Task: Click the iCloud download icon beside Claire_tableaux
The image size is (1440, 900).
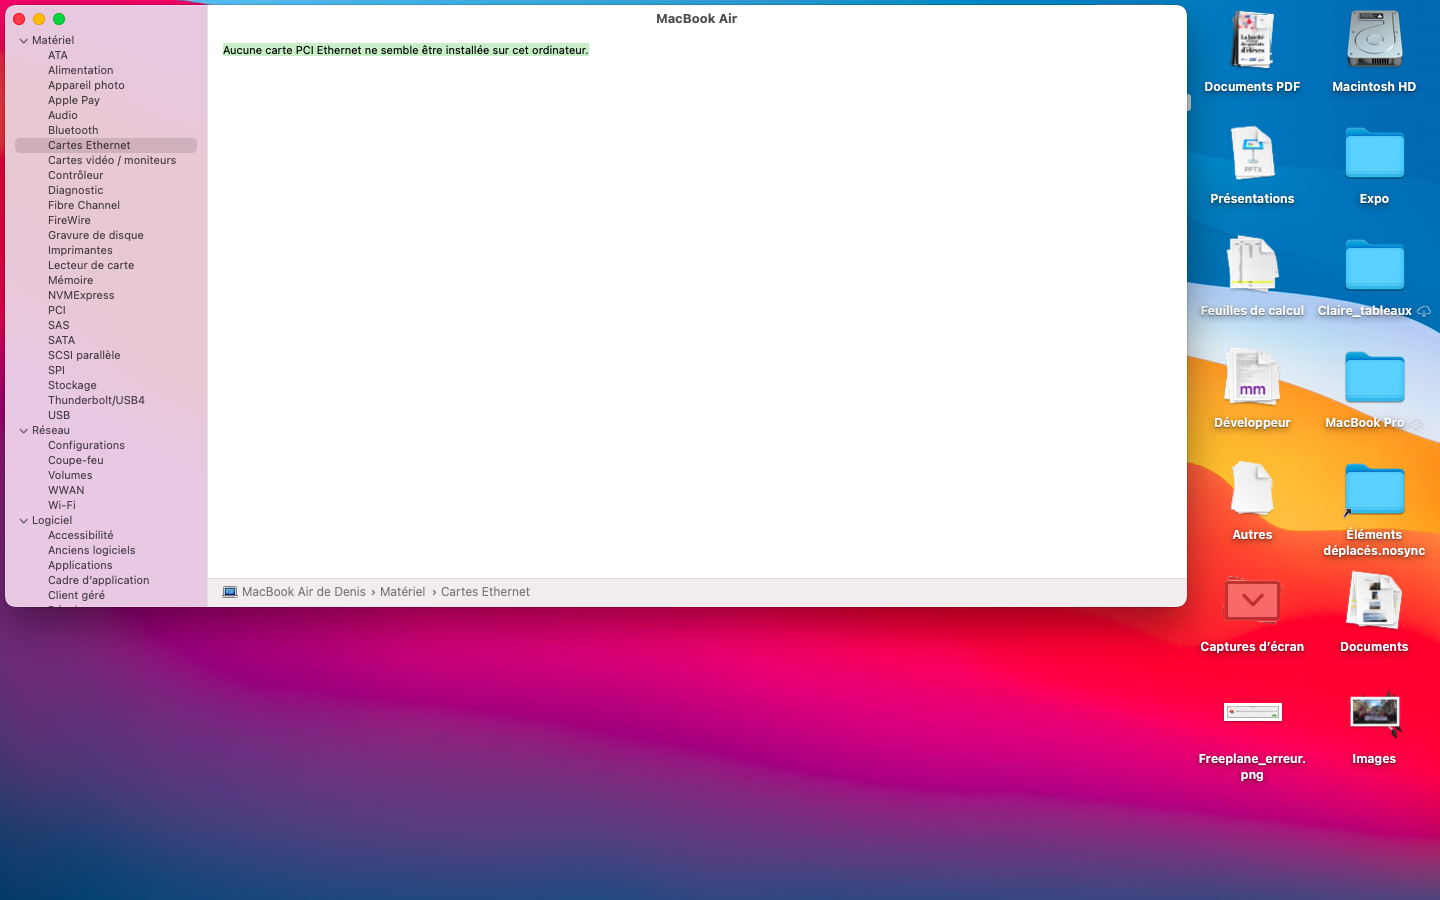Action: (1424, 311)
